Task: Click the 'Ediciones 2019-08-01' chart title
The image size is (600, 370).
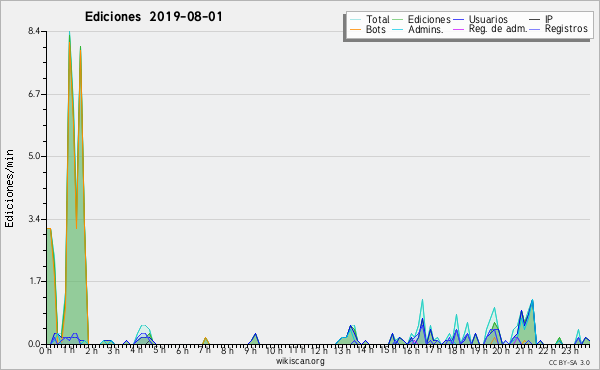Action: click(x=153, y=17)
